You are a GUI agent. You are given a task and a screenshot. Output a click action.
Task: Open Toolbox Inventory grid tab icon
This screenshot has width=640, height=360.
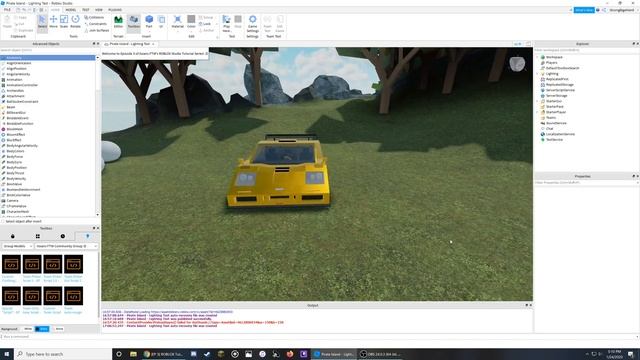click(38, 236)
